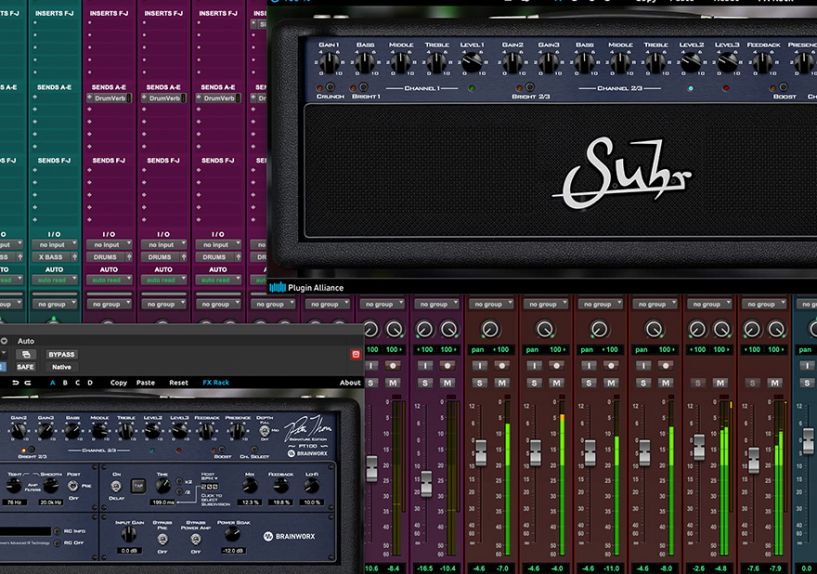The width and height of the screenshot is (817, 574).
Task: Click Copy in lower PT100 toolbar
Action: pos(118,383)
